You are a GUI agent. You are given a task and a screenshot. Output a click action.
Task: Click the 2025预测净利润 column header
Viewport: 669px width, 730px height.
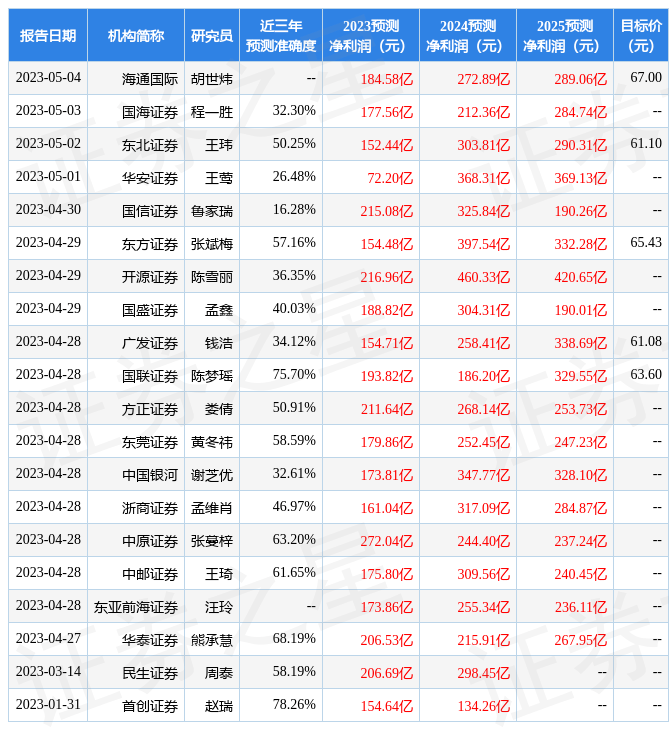pos(564,36)
